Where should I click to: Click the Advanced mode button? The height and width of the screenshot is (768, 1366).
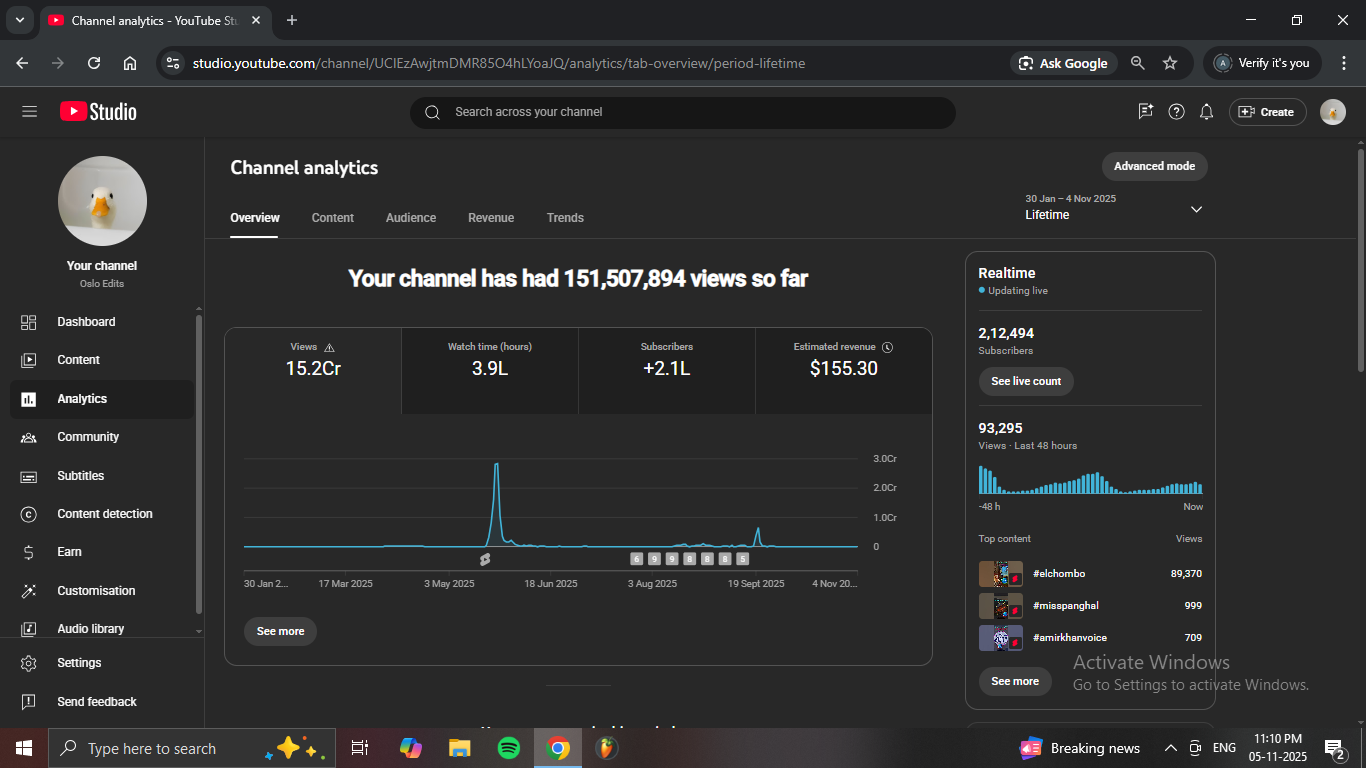(x=1154, y=166)
